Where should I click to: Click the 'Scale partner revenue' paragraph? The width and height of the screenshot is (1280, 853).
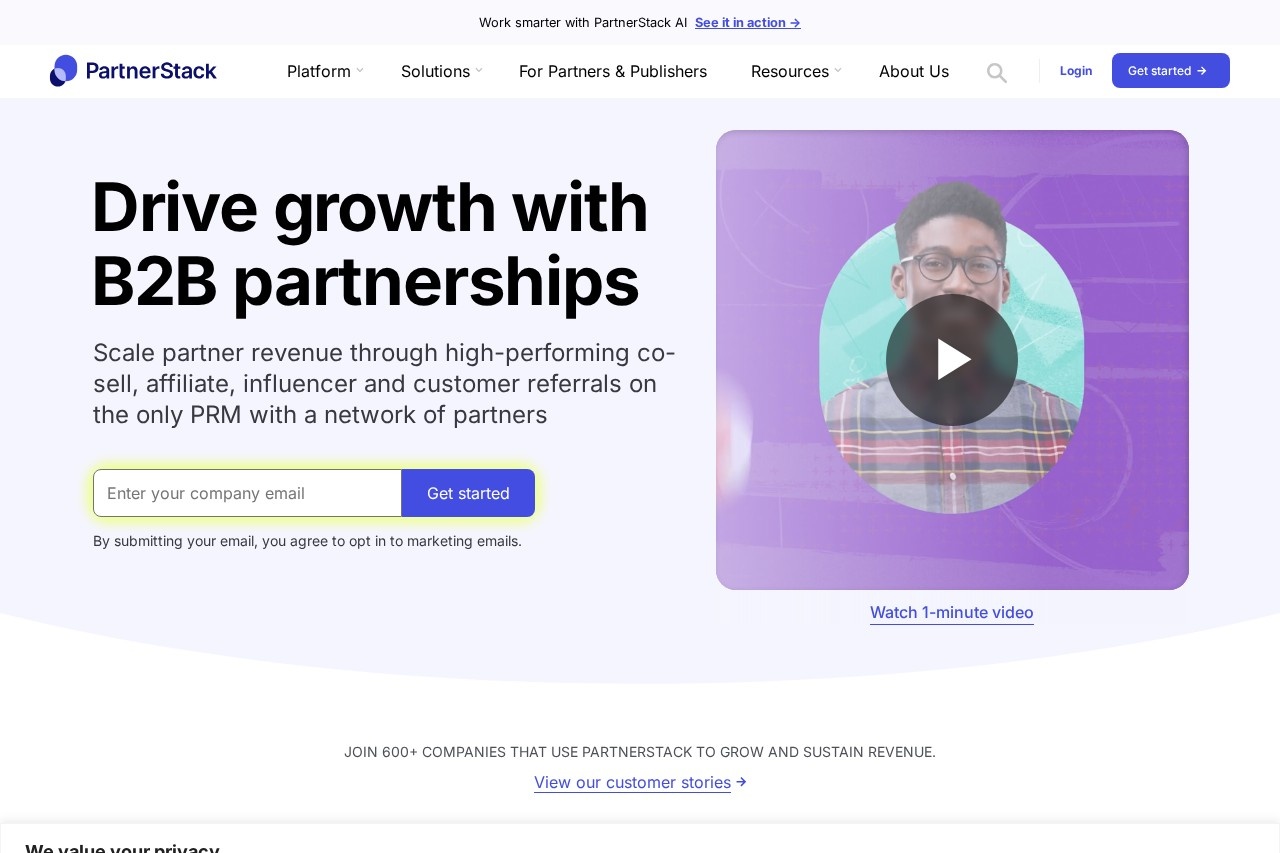click(385, 384)
